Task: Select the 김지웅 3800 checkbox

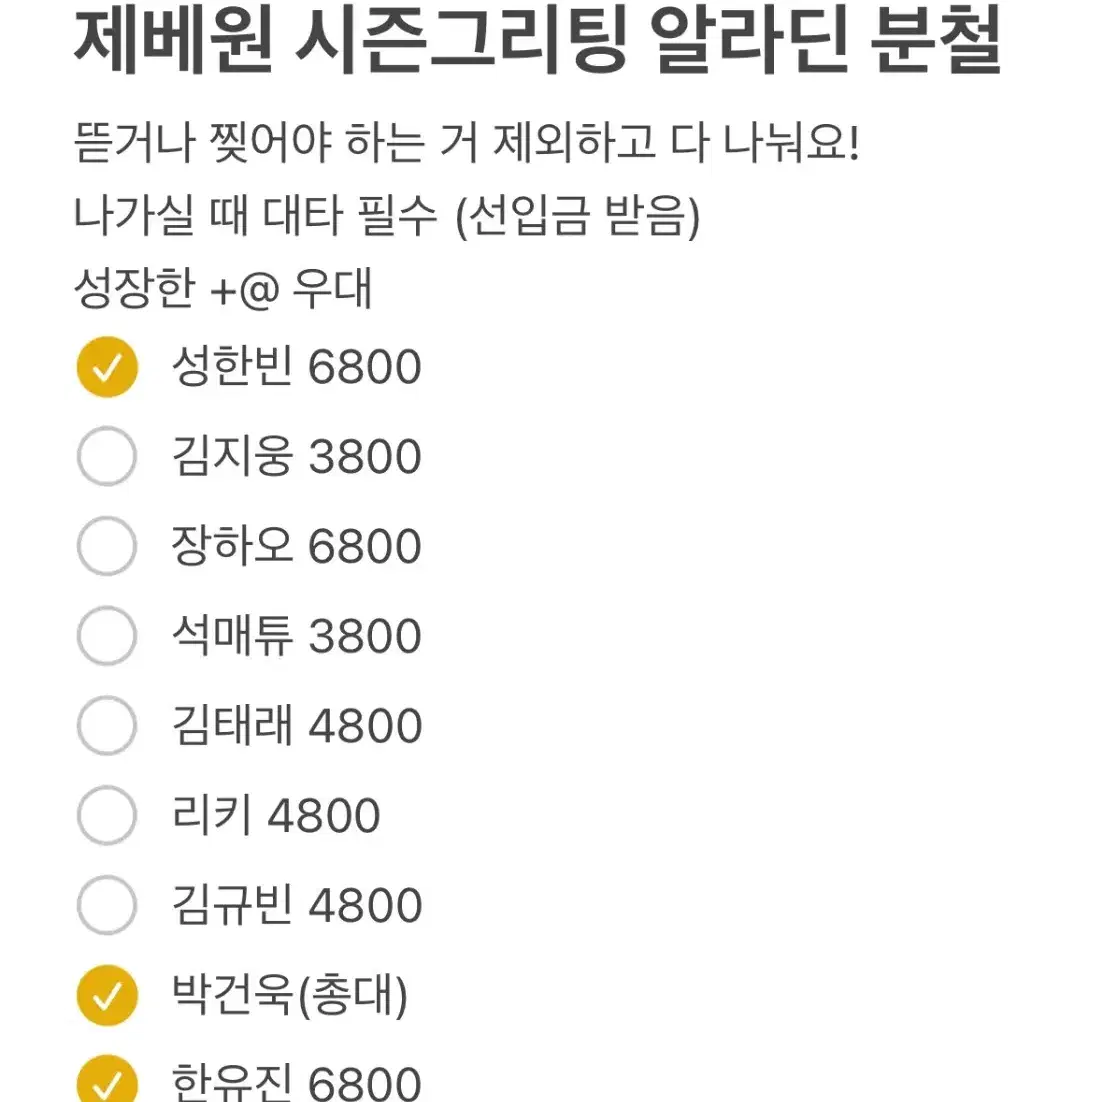Action: 107,456
